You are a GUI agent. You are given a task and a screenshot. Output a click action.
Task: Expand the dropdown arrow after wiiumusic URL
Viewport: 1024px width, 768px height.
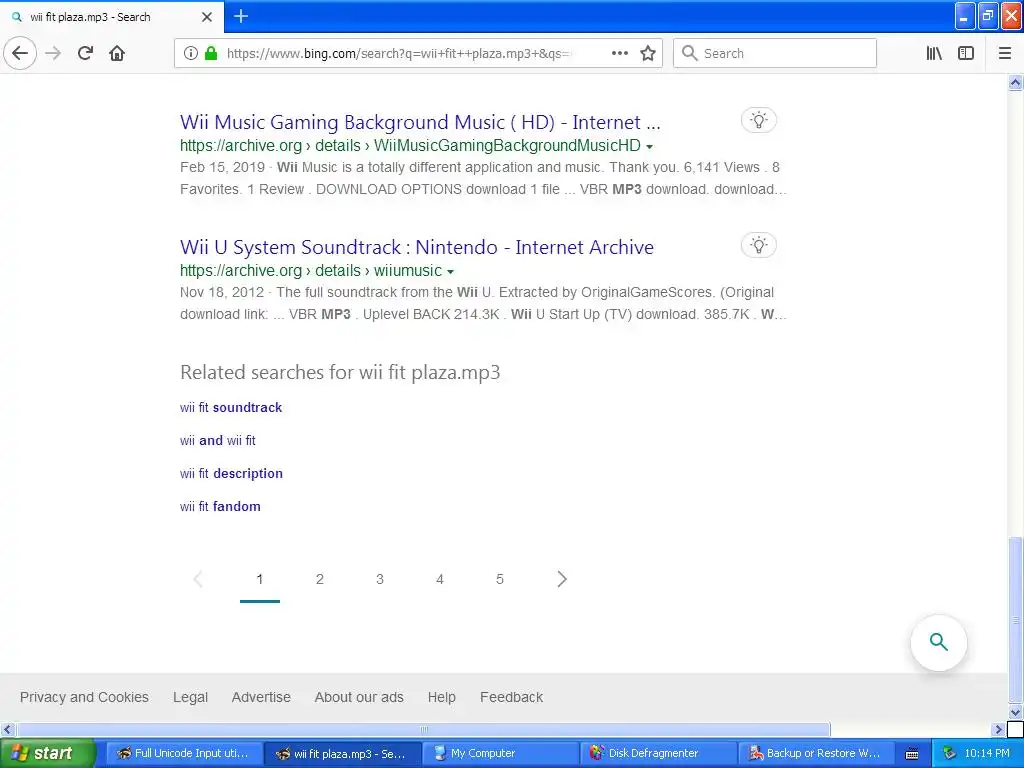click(x=450, y=272)
